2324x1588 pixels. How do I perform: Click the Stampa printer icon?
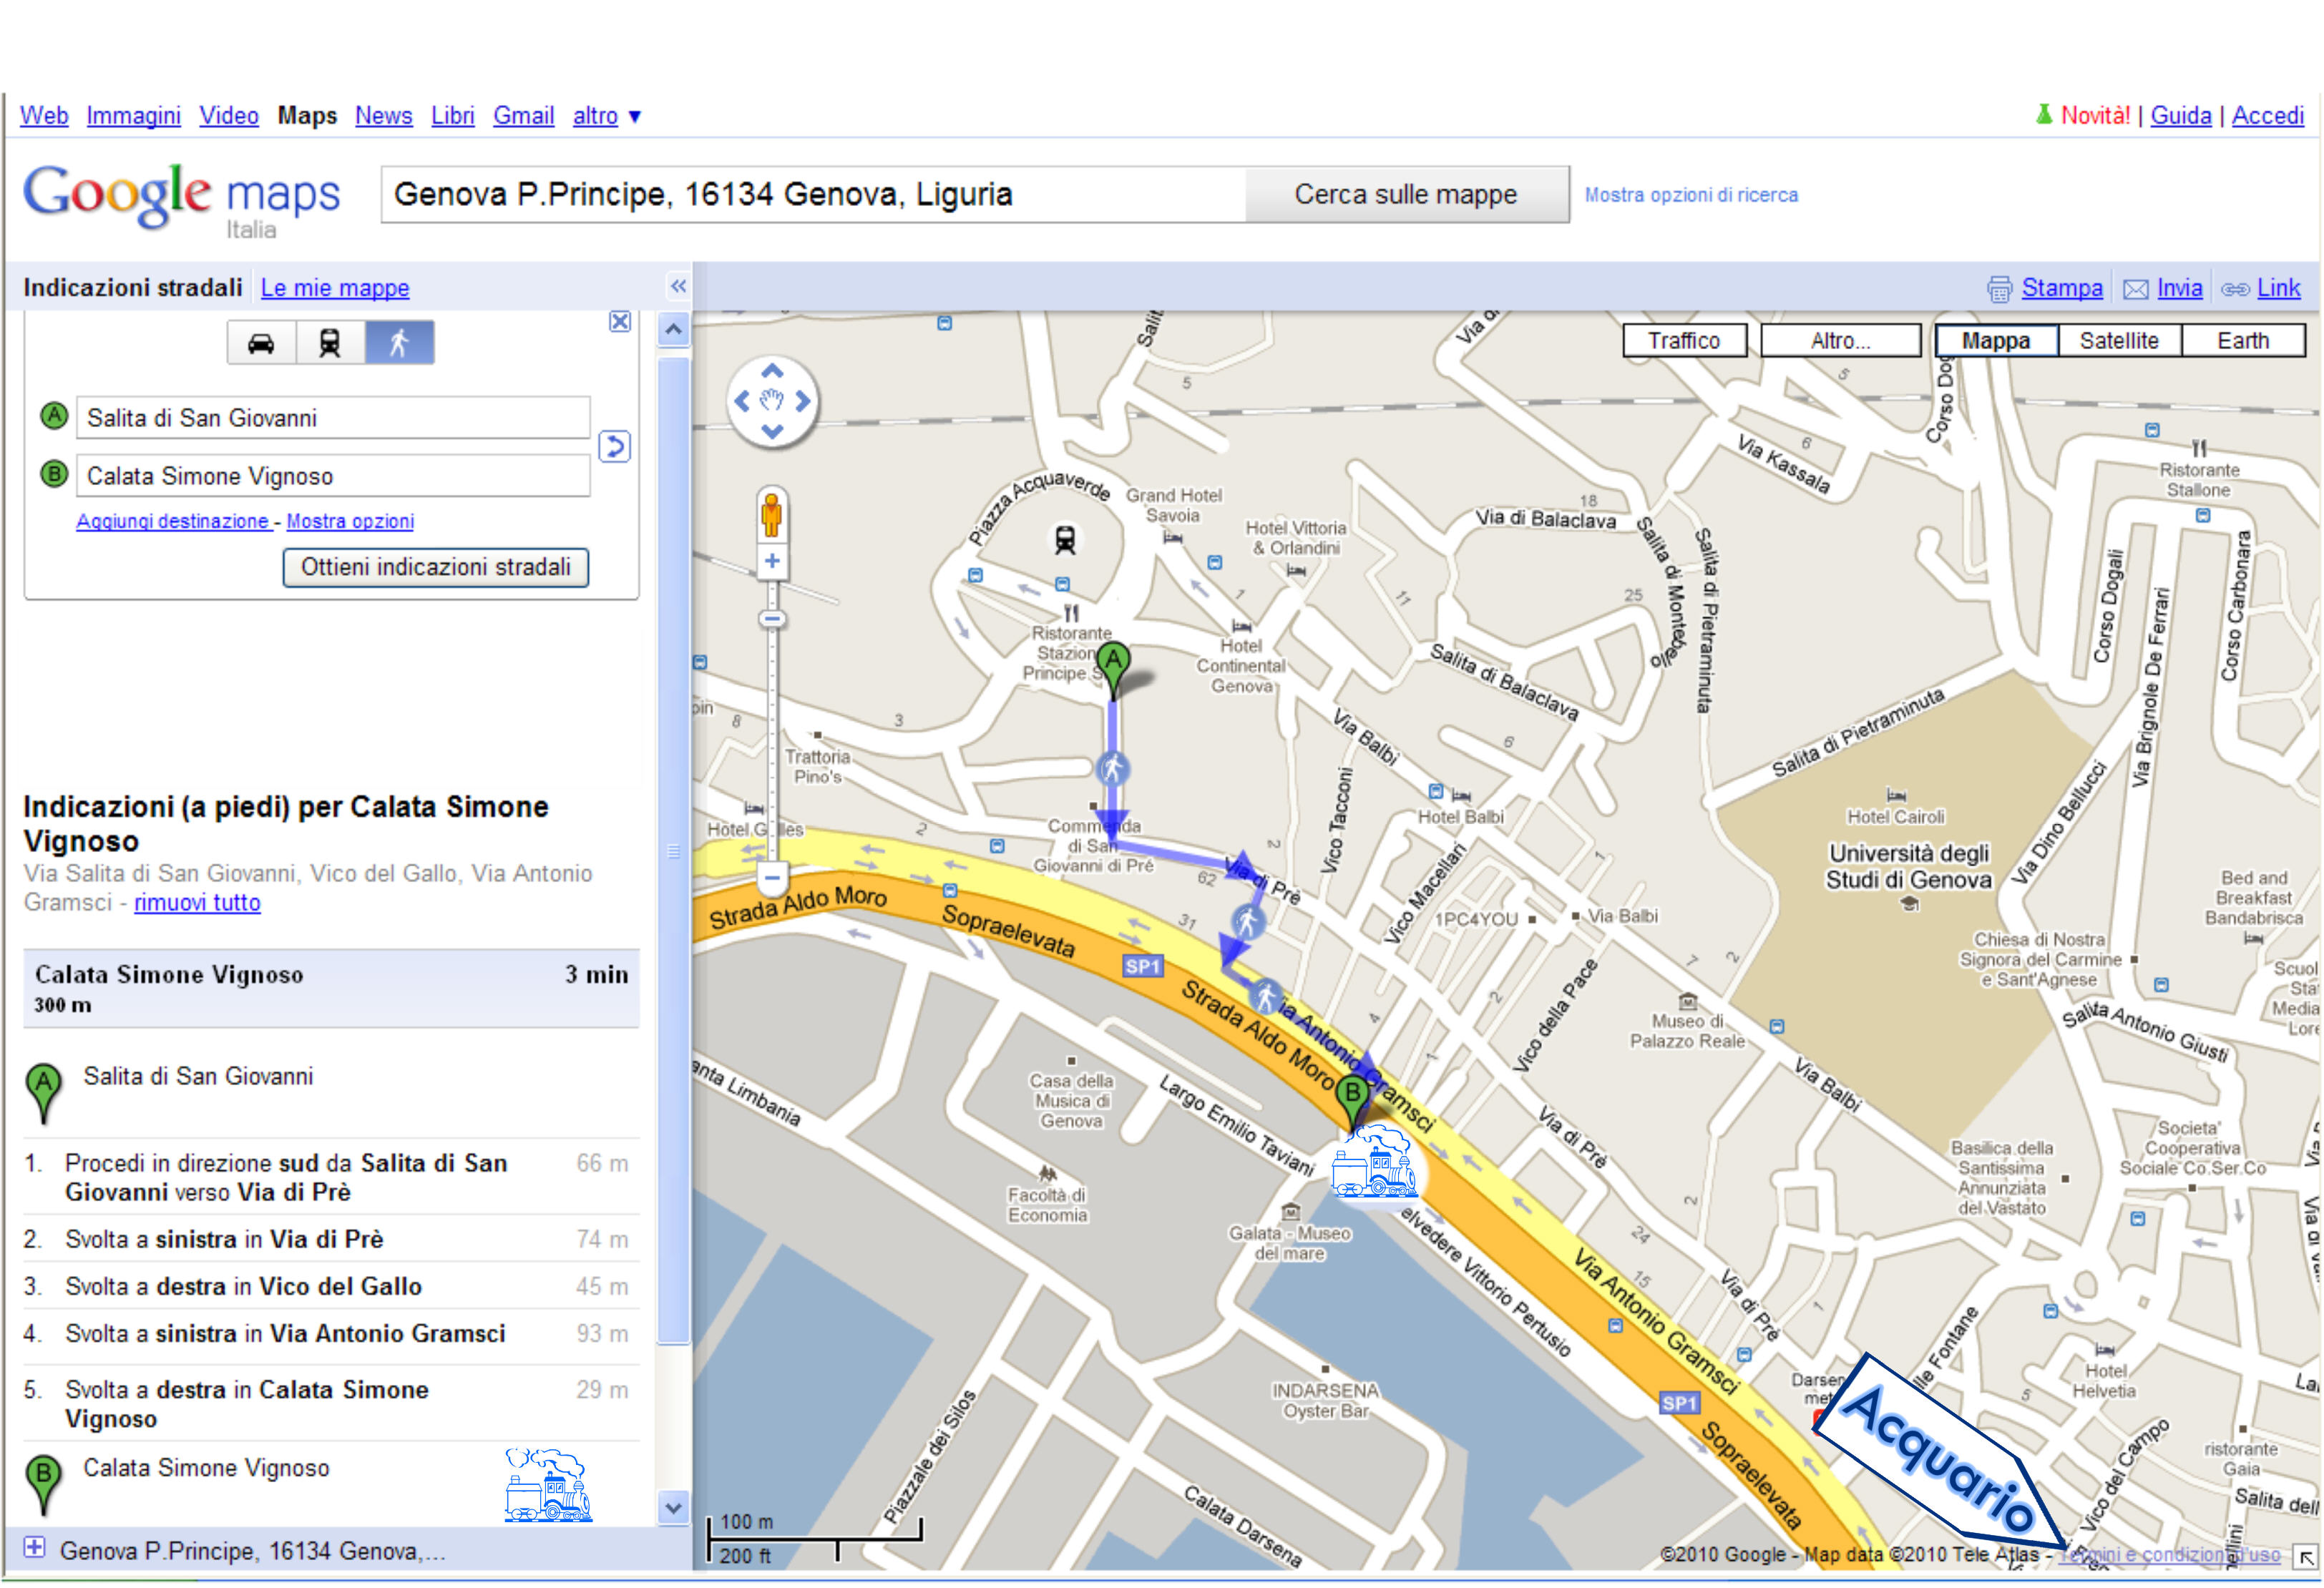click(1999, 289)
